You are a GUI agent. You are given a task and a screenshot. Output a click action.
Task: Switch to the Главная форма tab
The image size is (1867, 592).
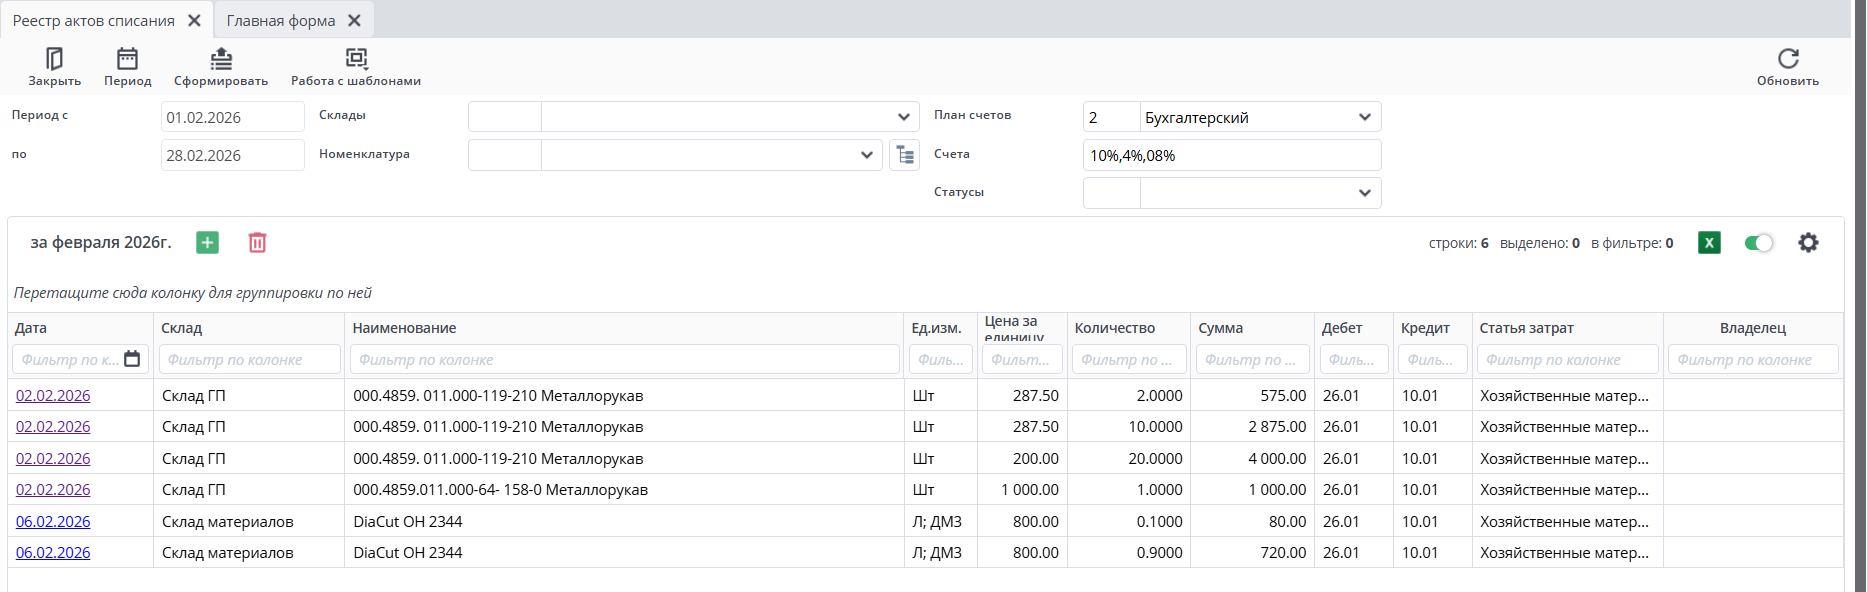(x=281, y=21)
